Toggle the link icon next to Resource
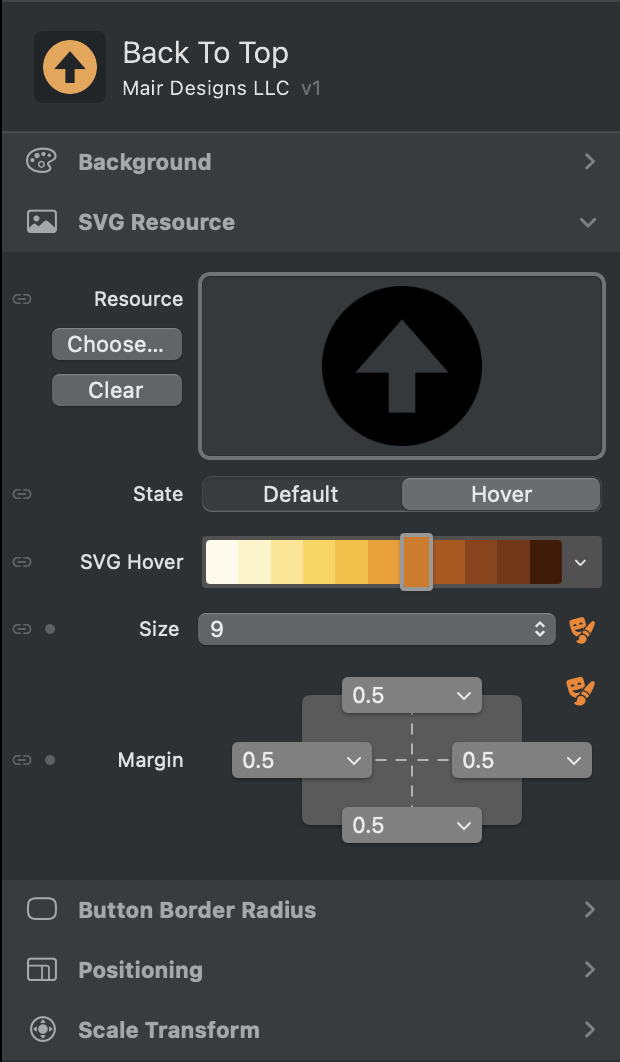The width and height of the screenshot is (620, 1062). click(22, 299)
